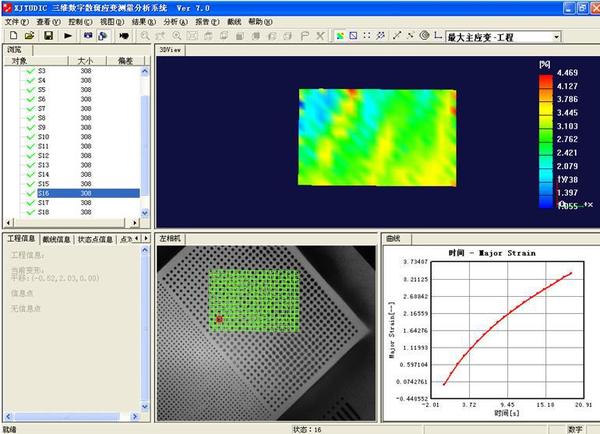The height and width of the screenshot is (434, 600).
Task: Open the 最大主应变-工程 result dropdown
Action: click(556, 37)
